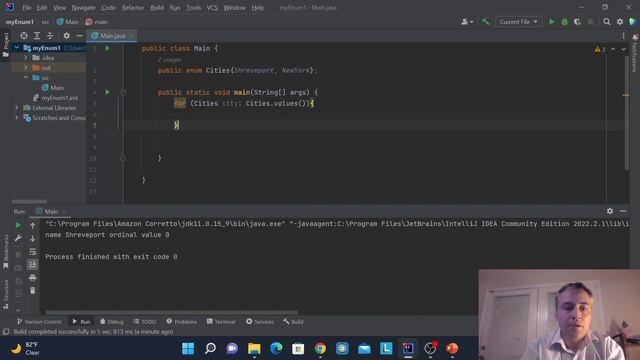Collapse the myEnum1 project root

coord(17,48)
